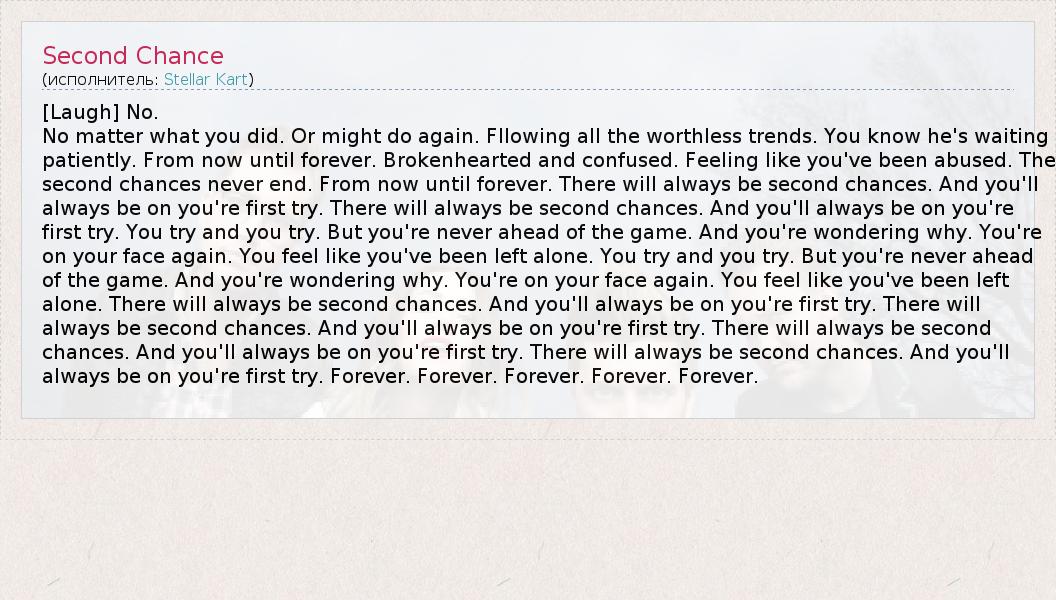Click the исполнитель label before the artist name

click(102, 79)
